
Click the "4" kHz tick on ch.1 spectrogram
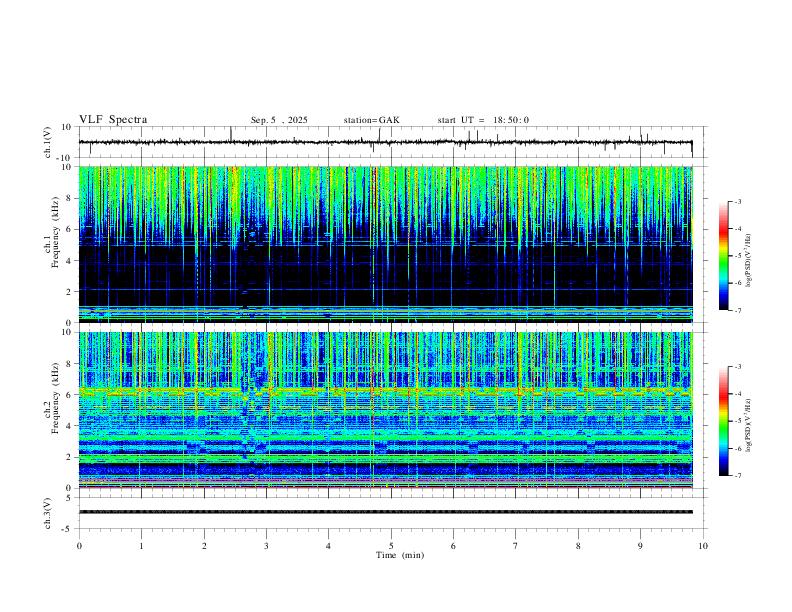(x=70, y=261)
